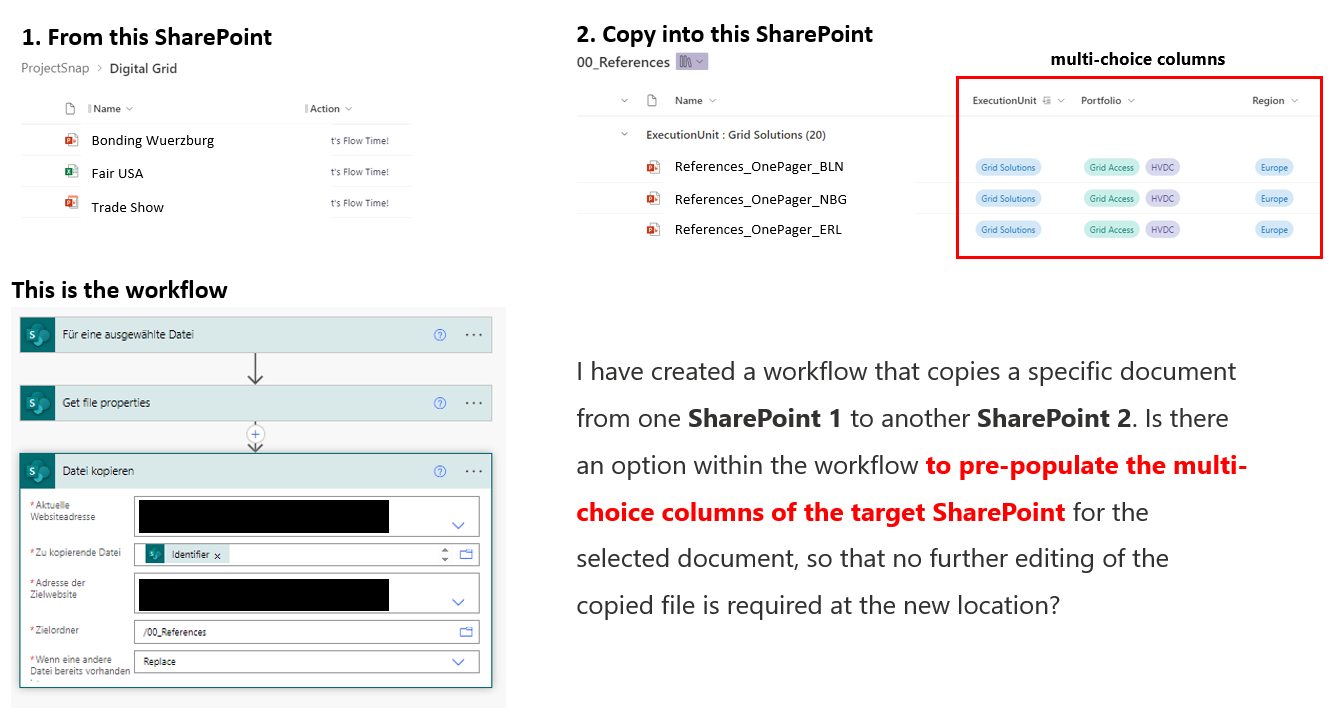The height and width of the screenshot is (714, 1344).
Task: Click the stepper arrows in 'Zu kopierende Datei'
Action: coord(445,554)
